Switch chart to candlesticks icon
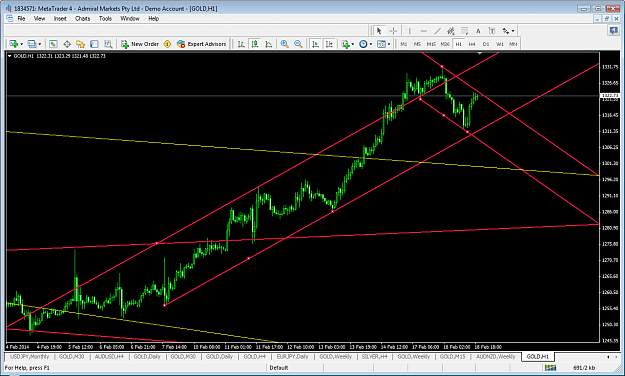625x376 pixels. pyautogui.click(x=255, y=44)
